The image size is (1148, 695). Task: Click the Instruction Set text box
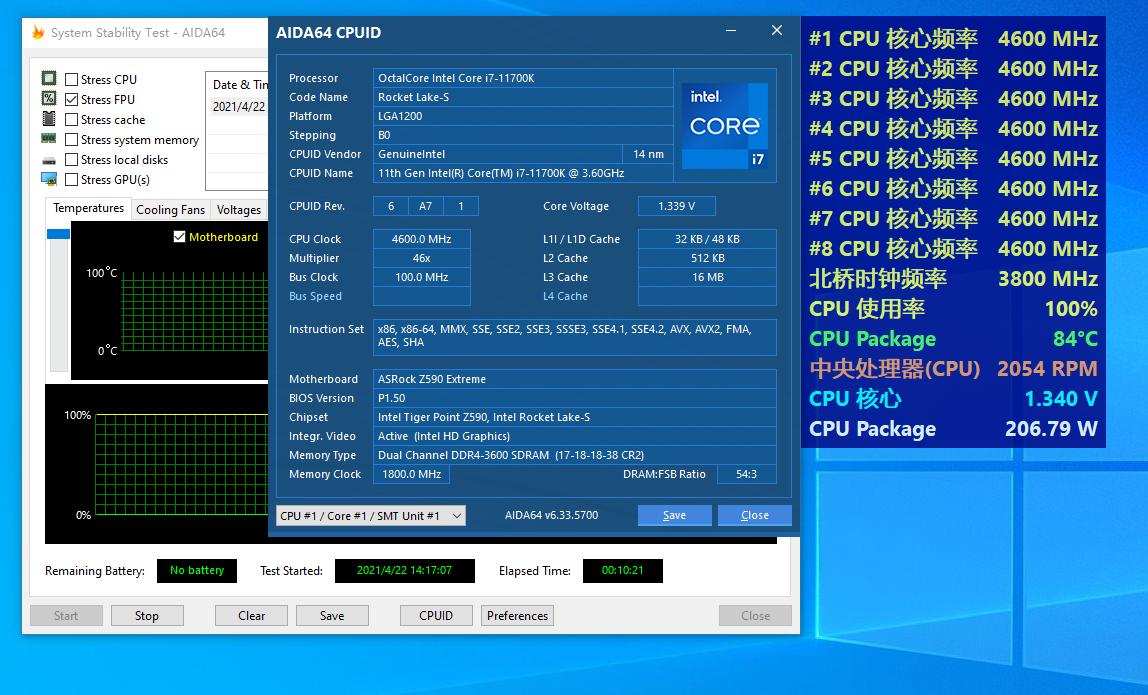coord(575,337)
